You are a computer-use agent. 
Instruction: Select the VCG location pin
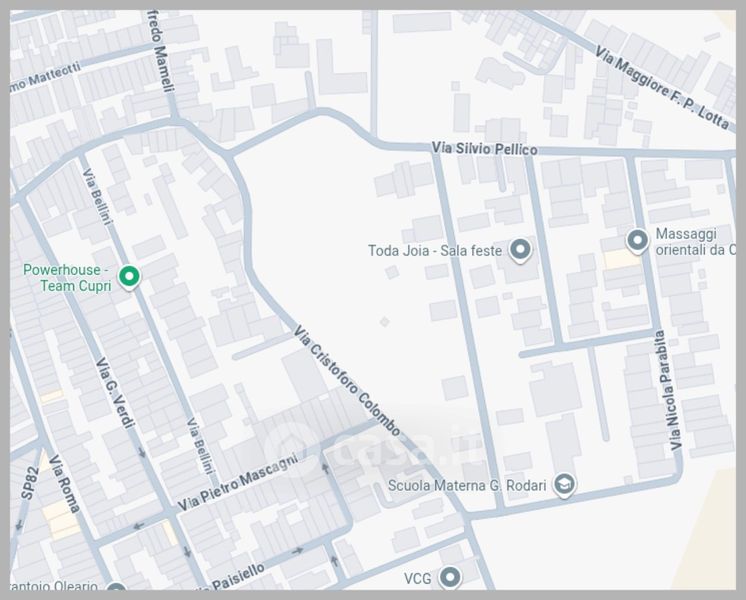pyautogui.click(x=450, y=577)
